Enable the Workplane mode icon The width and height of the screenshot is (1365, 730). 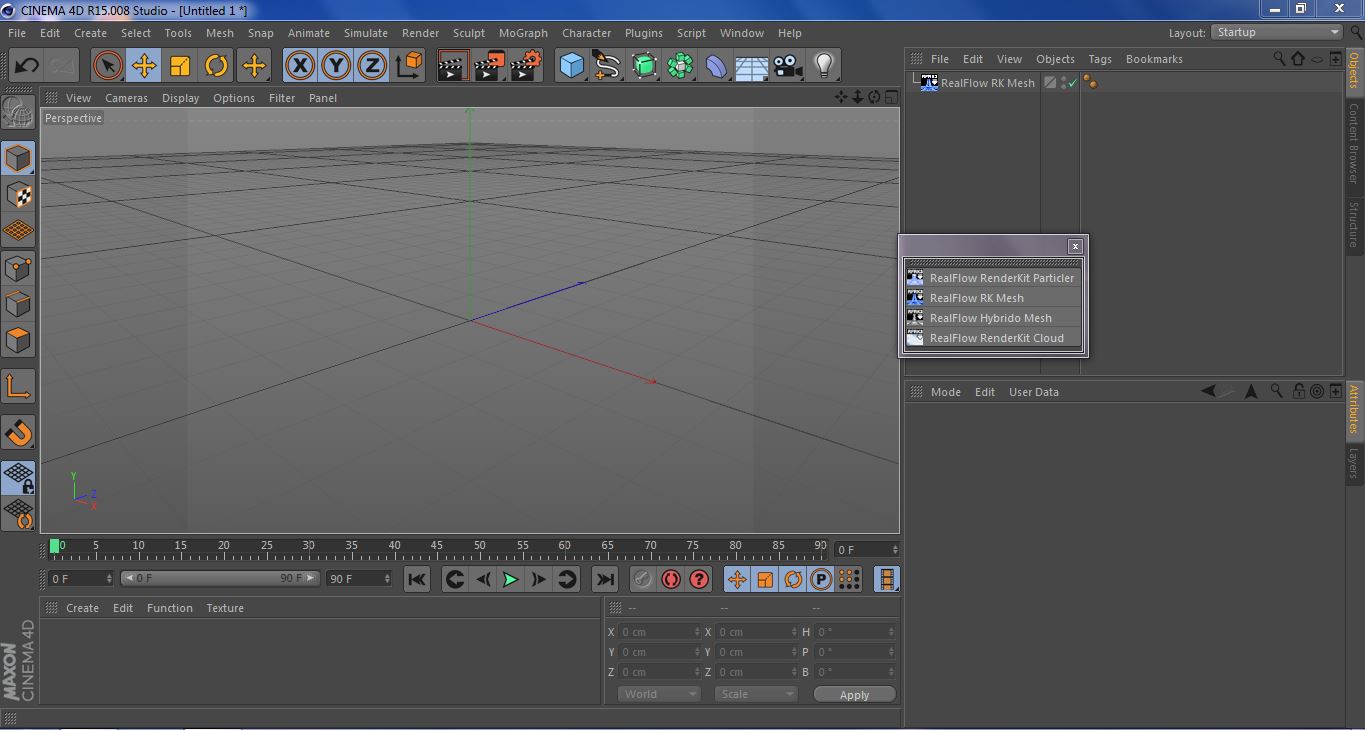[18, 231]
